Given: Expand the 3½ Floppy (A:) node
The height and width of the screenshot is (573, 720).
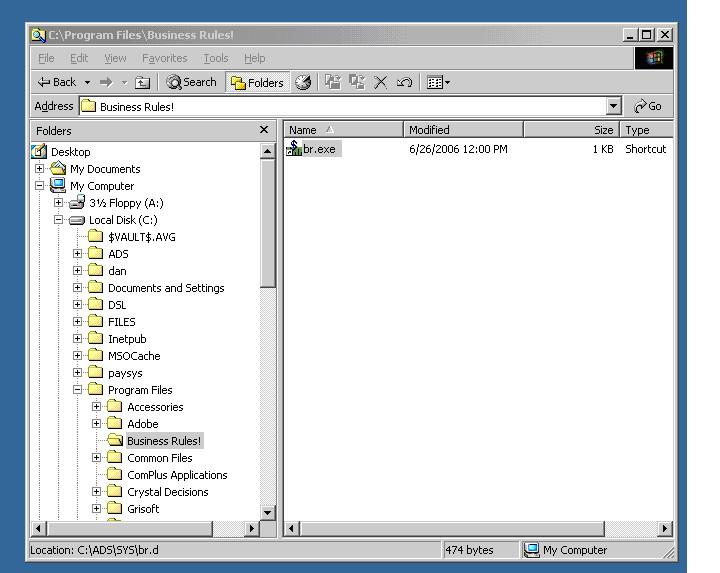Looking at the screenshot, I should pyautogui.click(x=58, y=202).
